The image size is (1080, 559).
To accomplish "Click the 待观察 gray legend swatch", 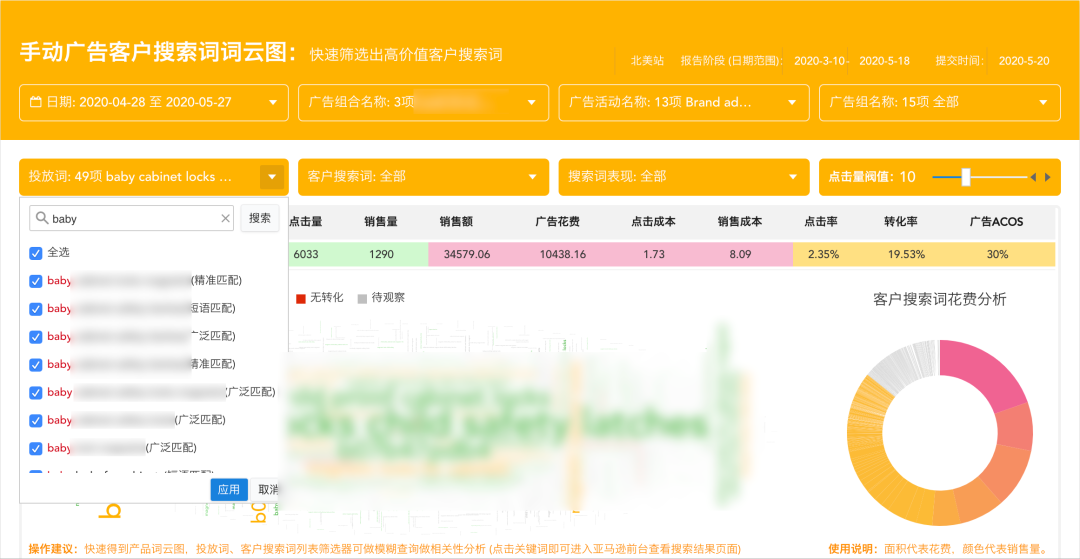I will [362, 299].
